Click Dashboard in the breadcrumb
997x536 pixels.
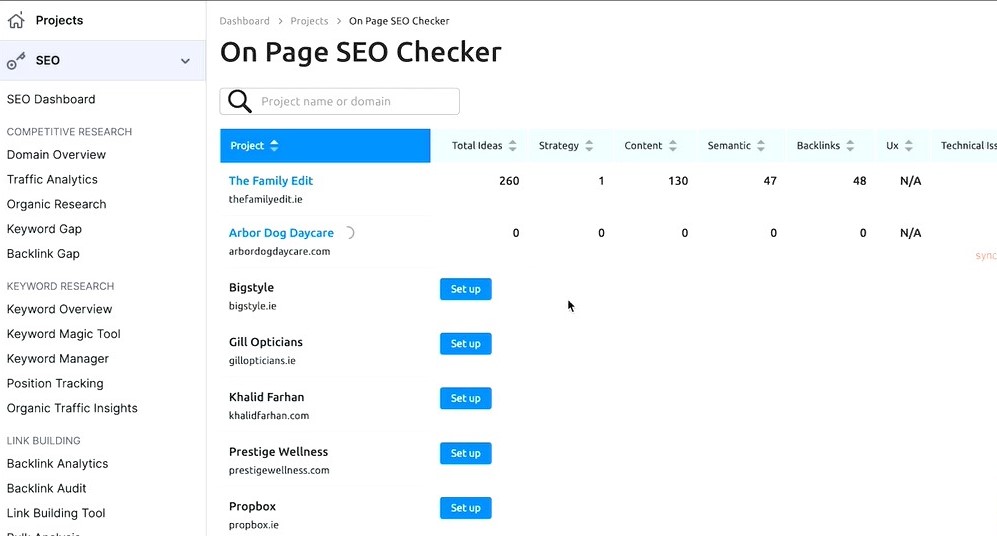245,21
